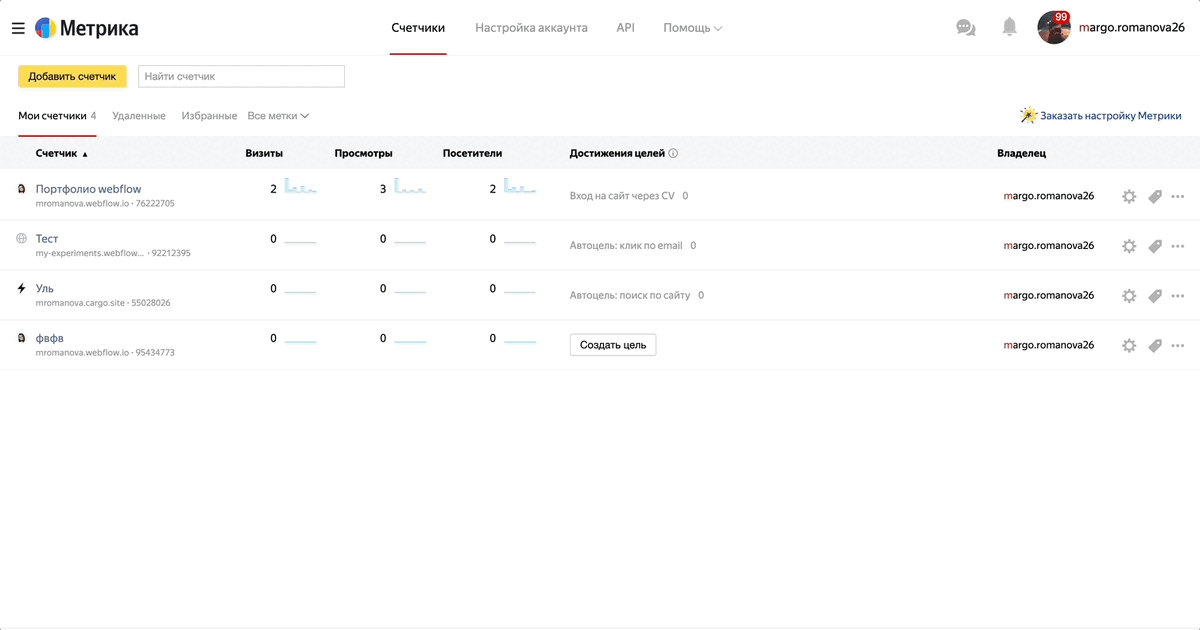Screen dimensions: 1200x630
Task: Click owner margo.romanova26 in Тест row
Action: point(1049,246)
